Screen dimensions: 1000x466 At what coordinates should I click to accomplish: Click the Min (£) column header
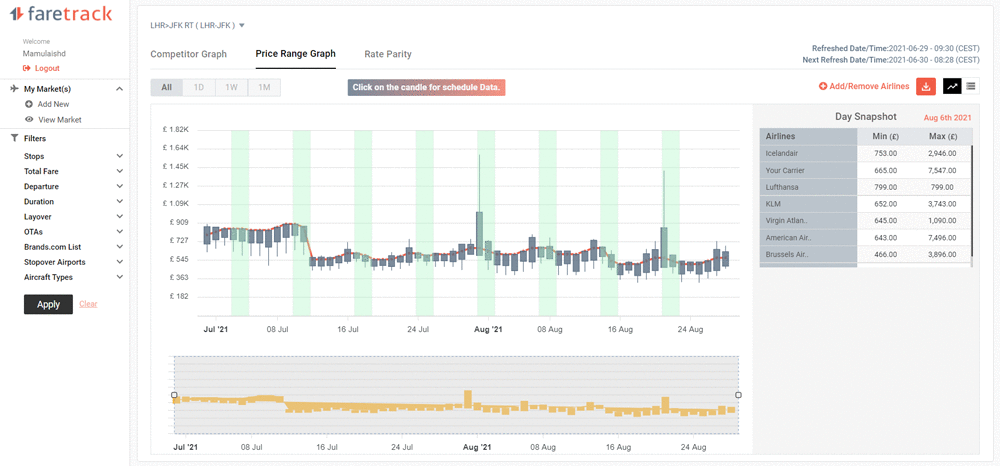pyautogui.click(x=886, y=136)
